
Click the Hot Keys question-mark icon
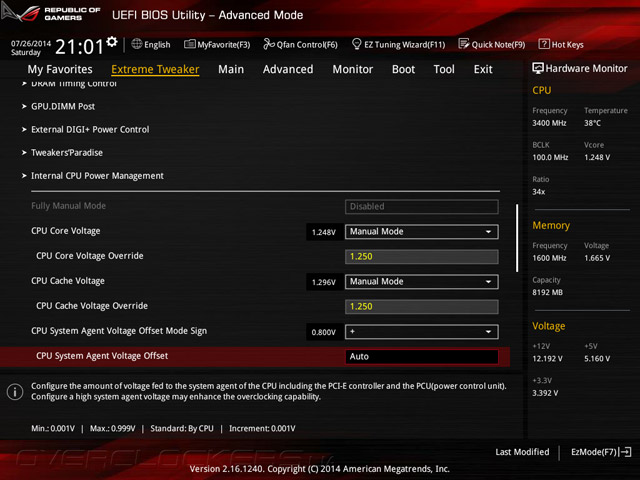pos(544,44)
